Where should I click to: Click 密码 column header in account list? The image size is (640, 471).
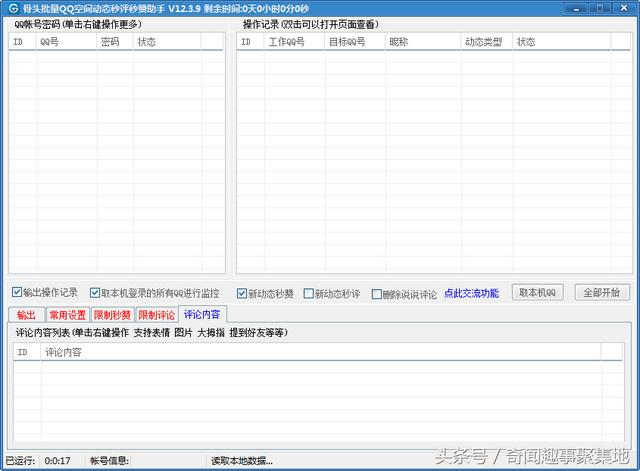[x=115, y=42]
